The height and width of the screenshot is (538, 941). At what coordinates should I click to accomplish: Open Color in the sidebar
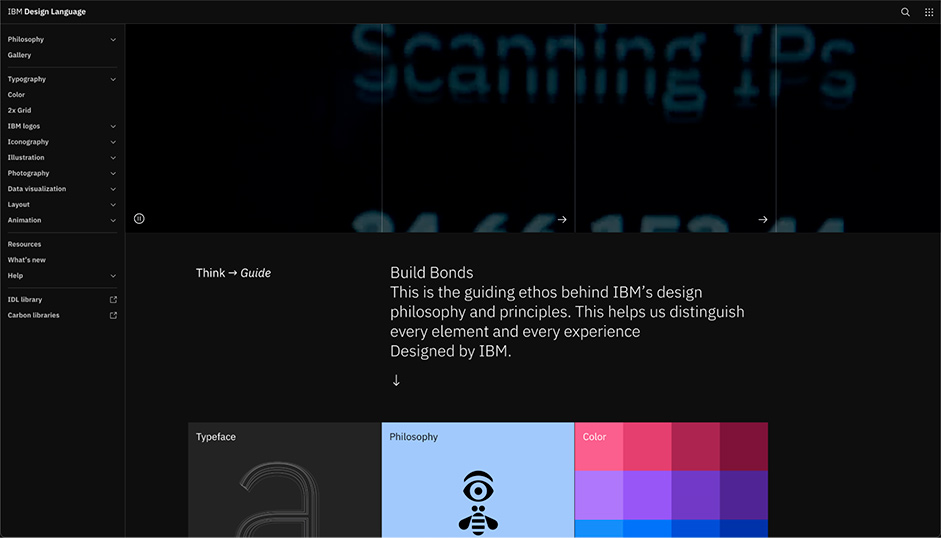(16, 95)
